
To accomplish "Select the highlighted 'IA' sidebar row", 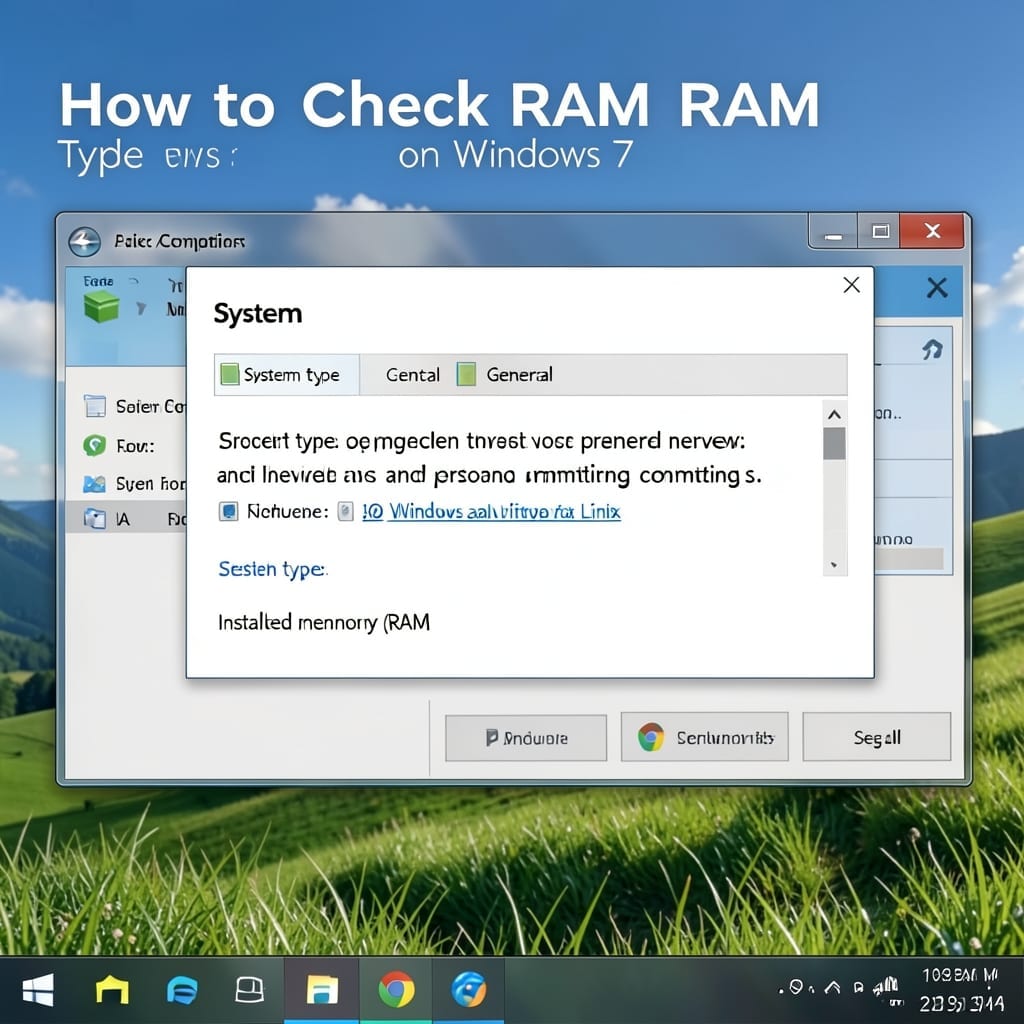I will [127, 519].
